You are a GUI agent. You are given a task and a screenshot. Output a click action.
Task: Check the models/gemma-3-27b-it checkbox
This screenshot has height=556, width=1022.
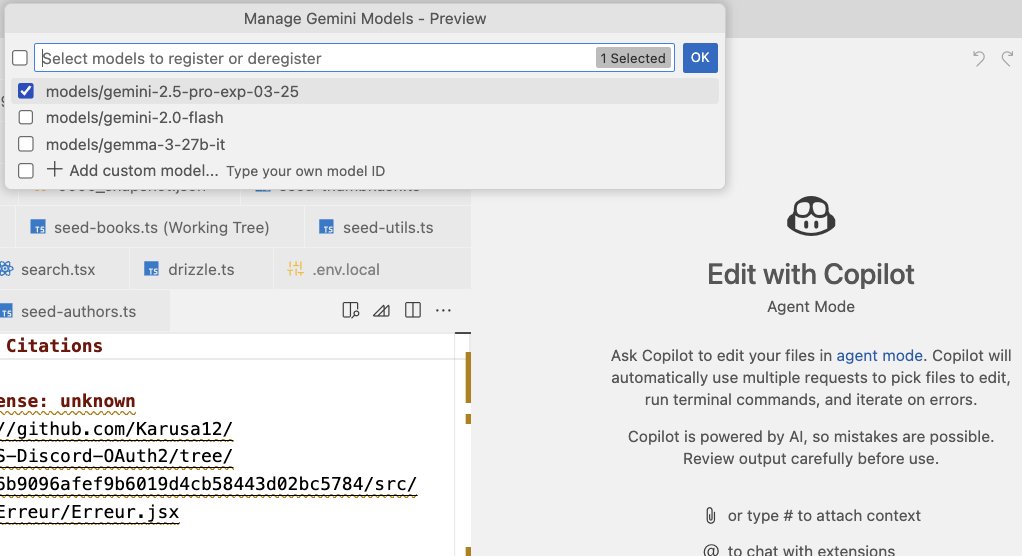point(26,143)
